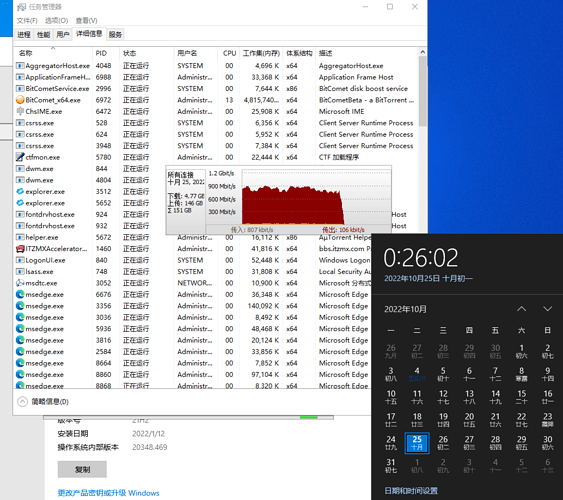Click the 0:26:02 clock display
563x500 pixels.
point(421,258)
